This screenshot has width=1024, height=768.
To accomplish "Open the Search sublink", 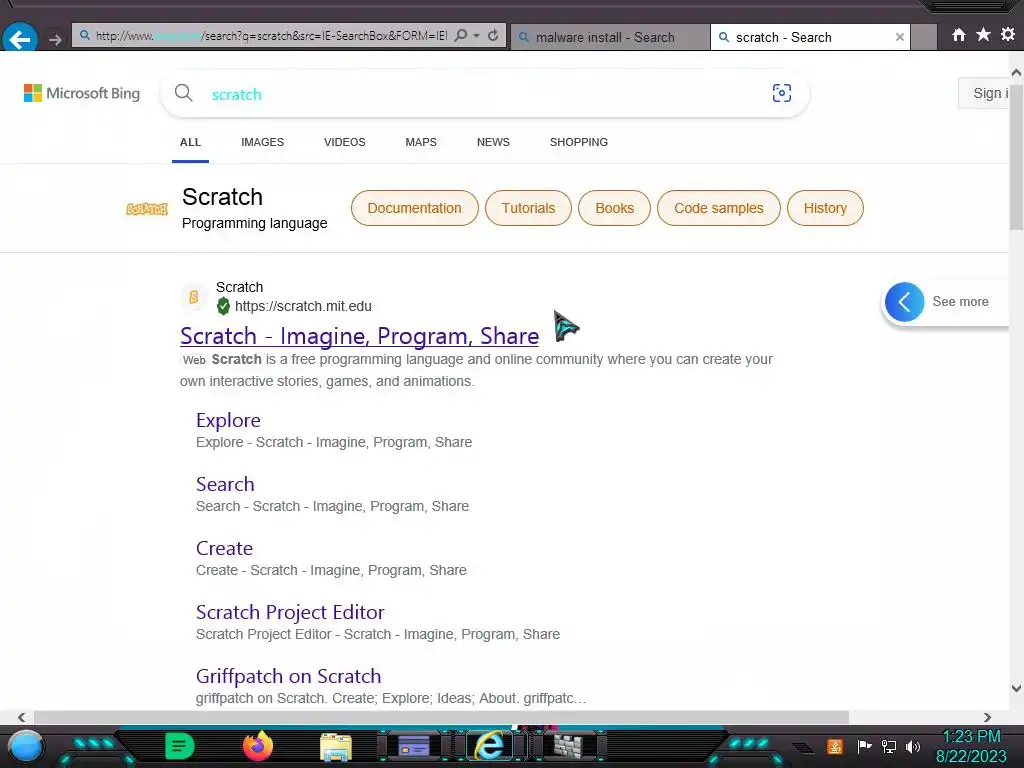I will pos(225,484).
